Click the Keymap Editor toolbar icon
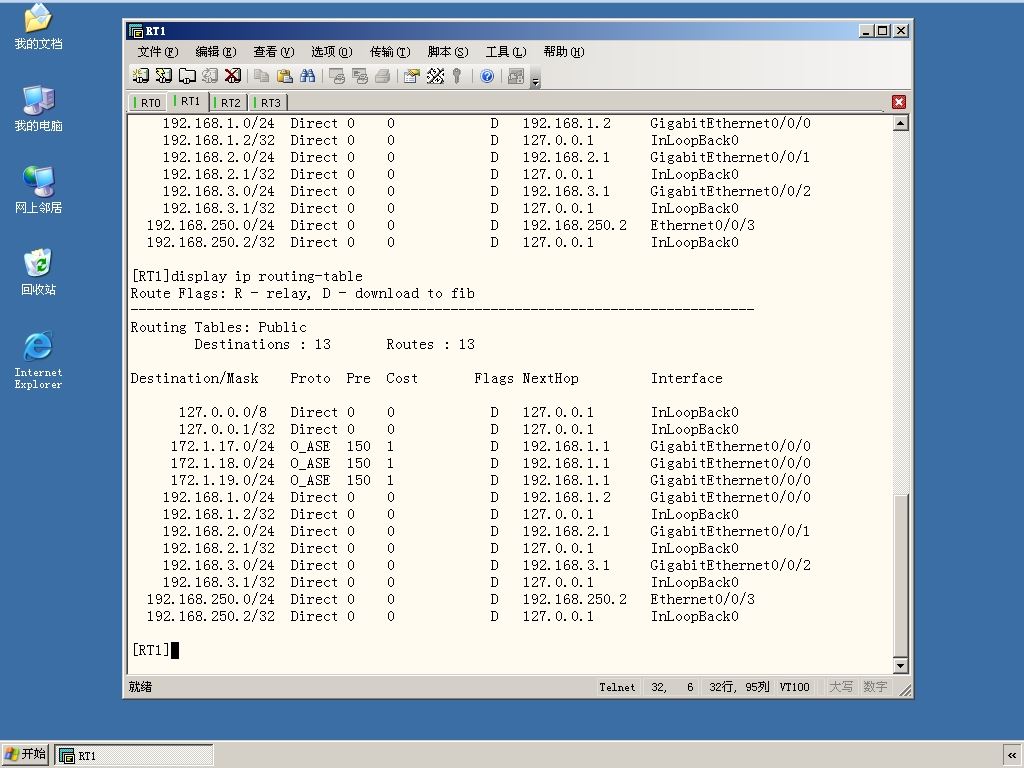The image size is (1024, 768). pyautogui.click(x=435, y=76)
